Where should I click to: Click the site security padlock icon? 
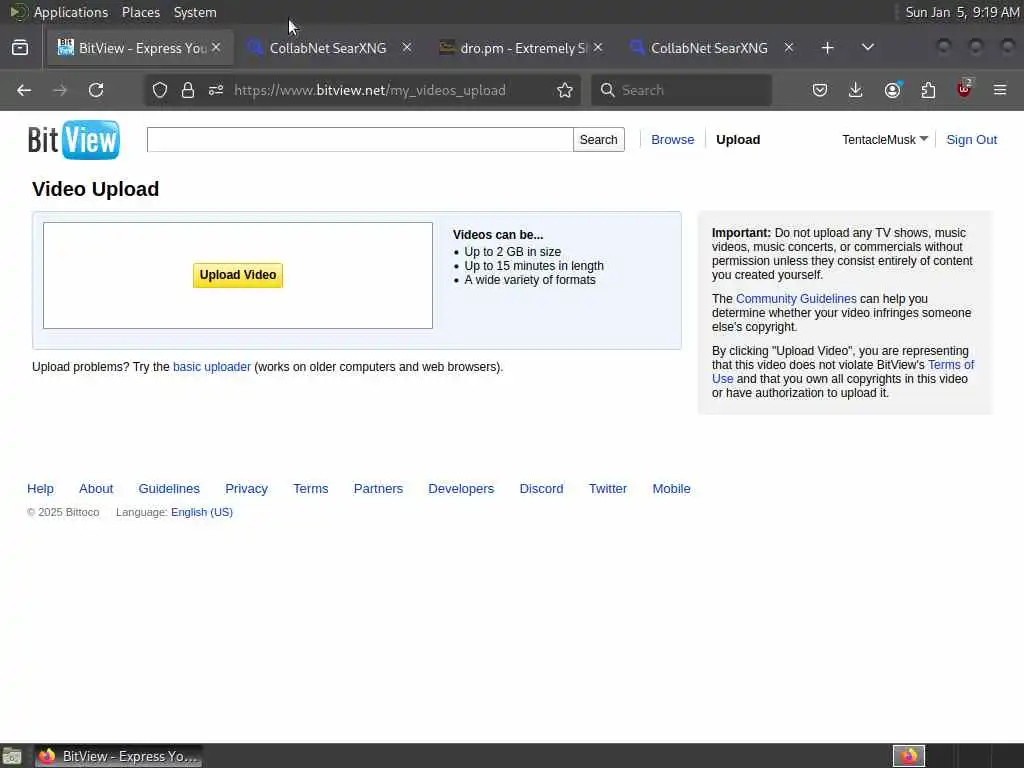pyautogui.click(x=188, y=90)
